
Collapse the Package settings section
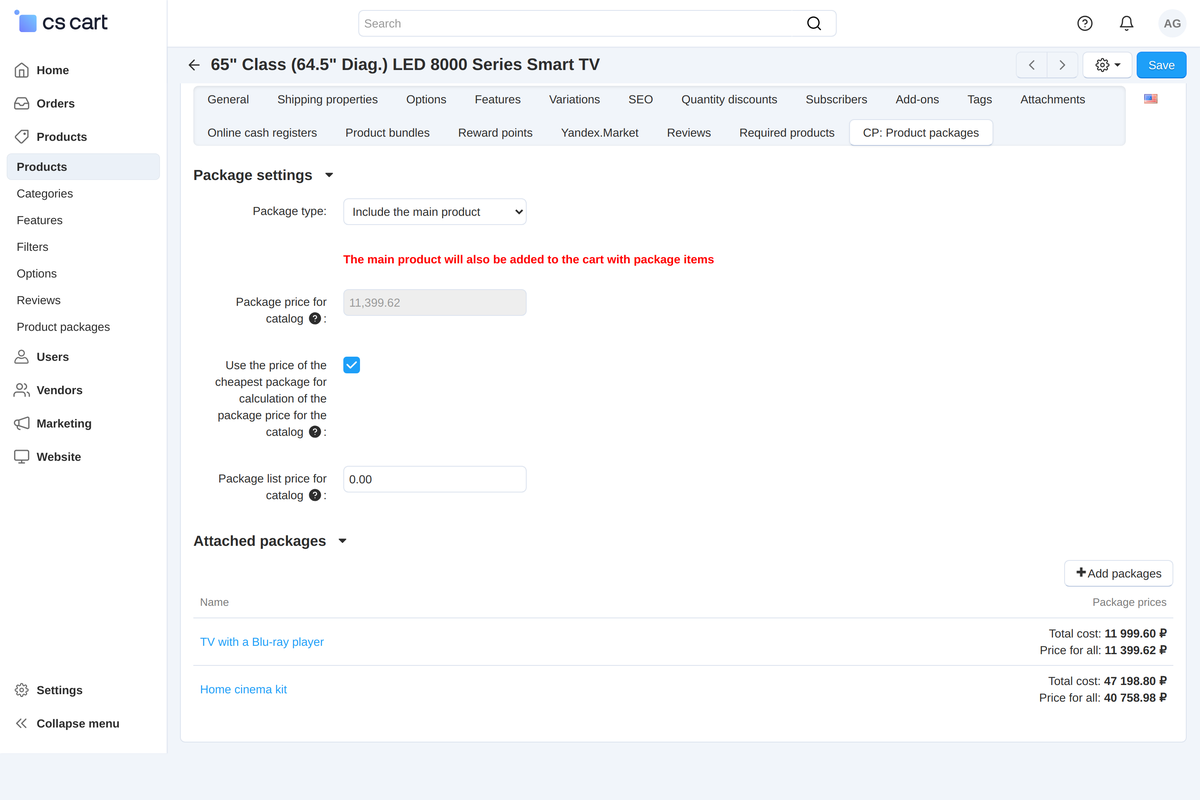[x=329, y=176]
